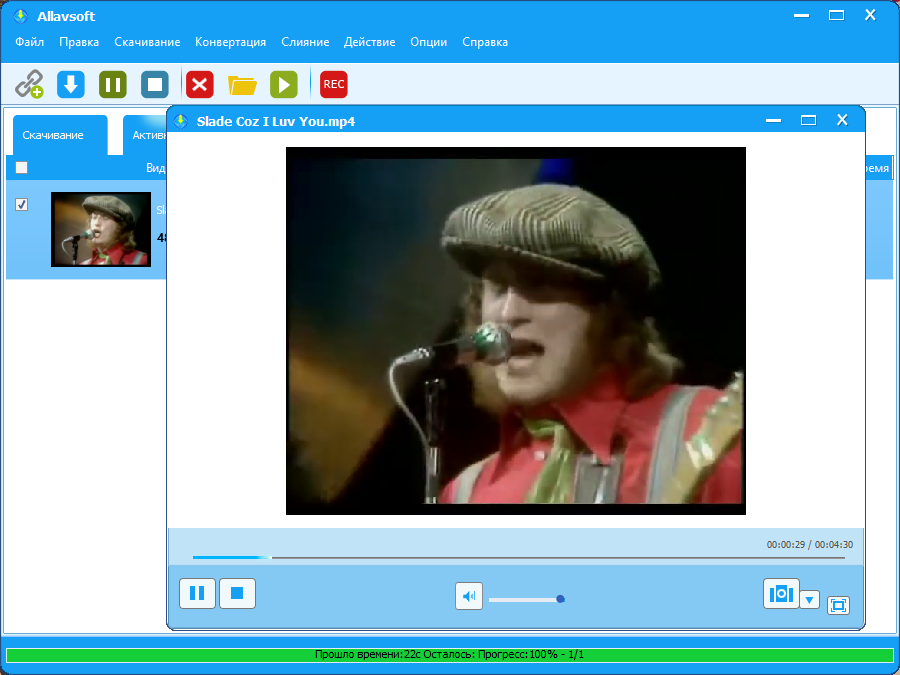Expand the snapshot options dropdown arrow

[809, 600]
